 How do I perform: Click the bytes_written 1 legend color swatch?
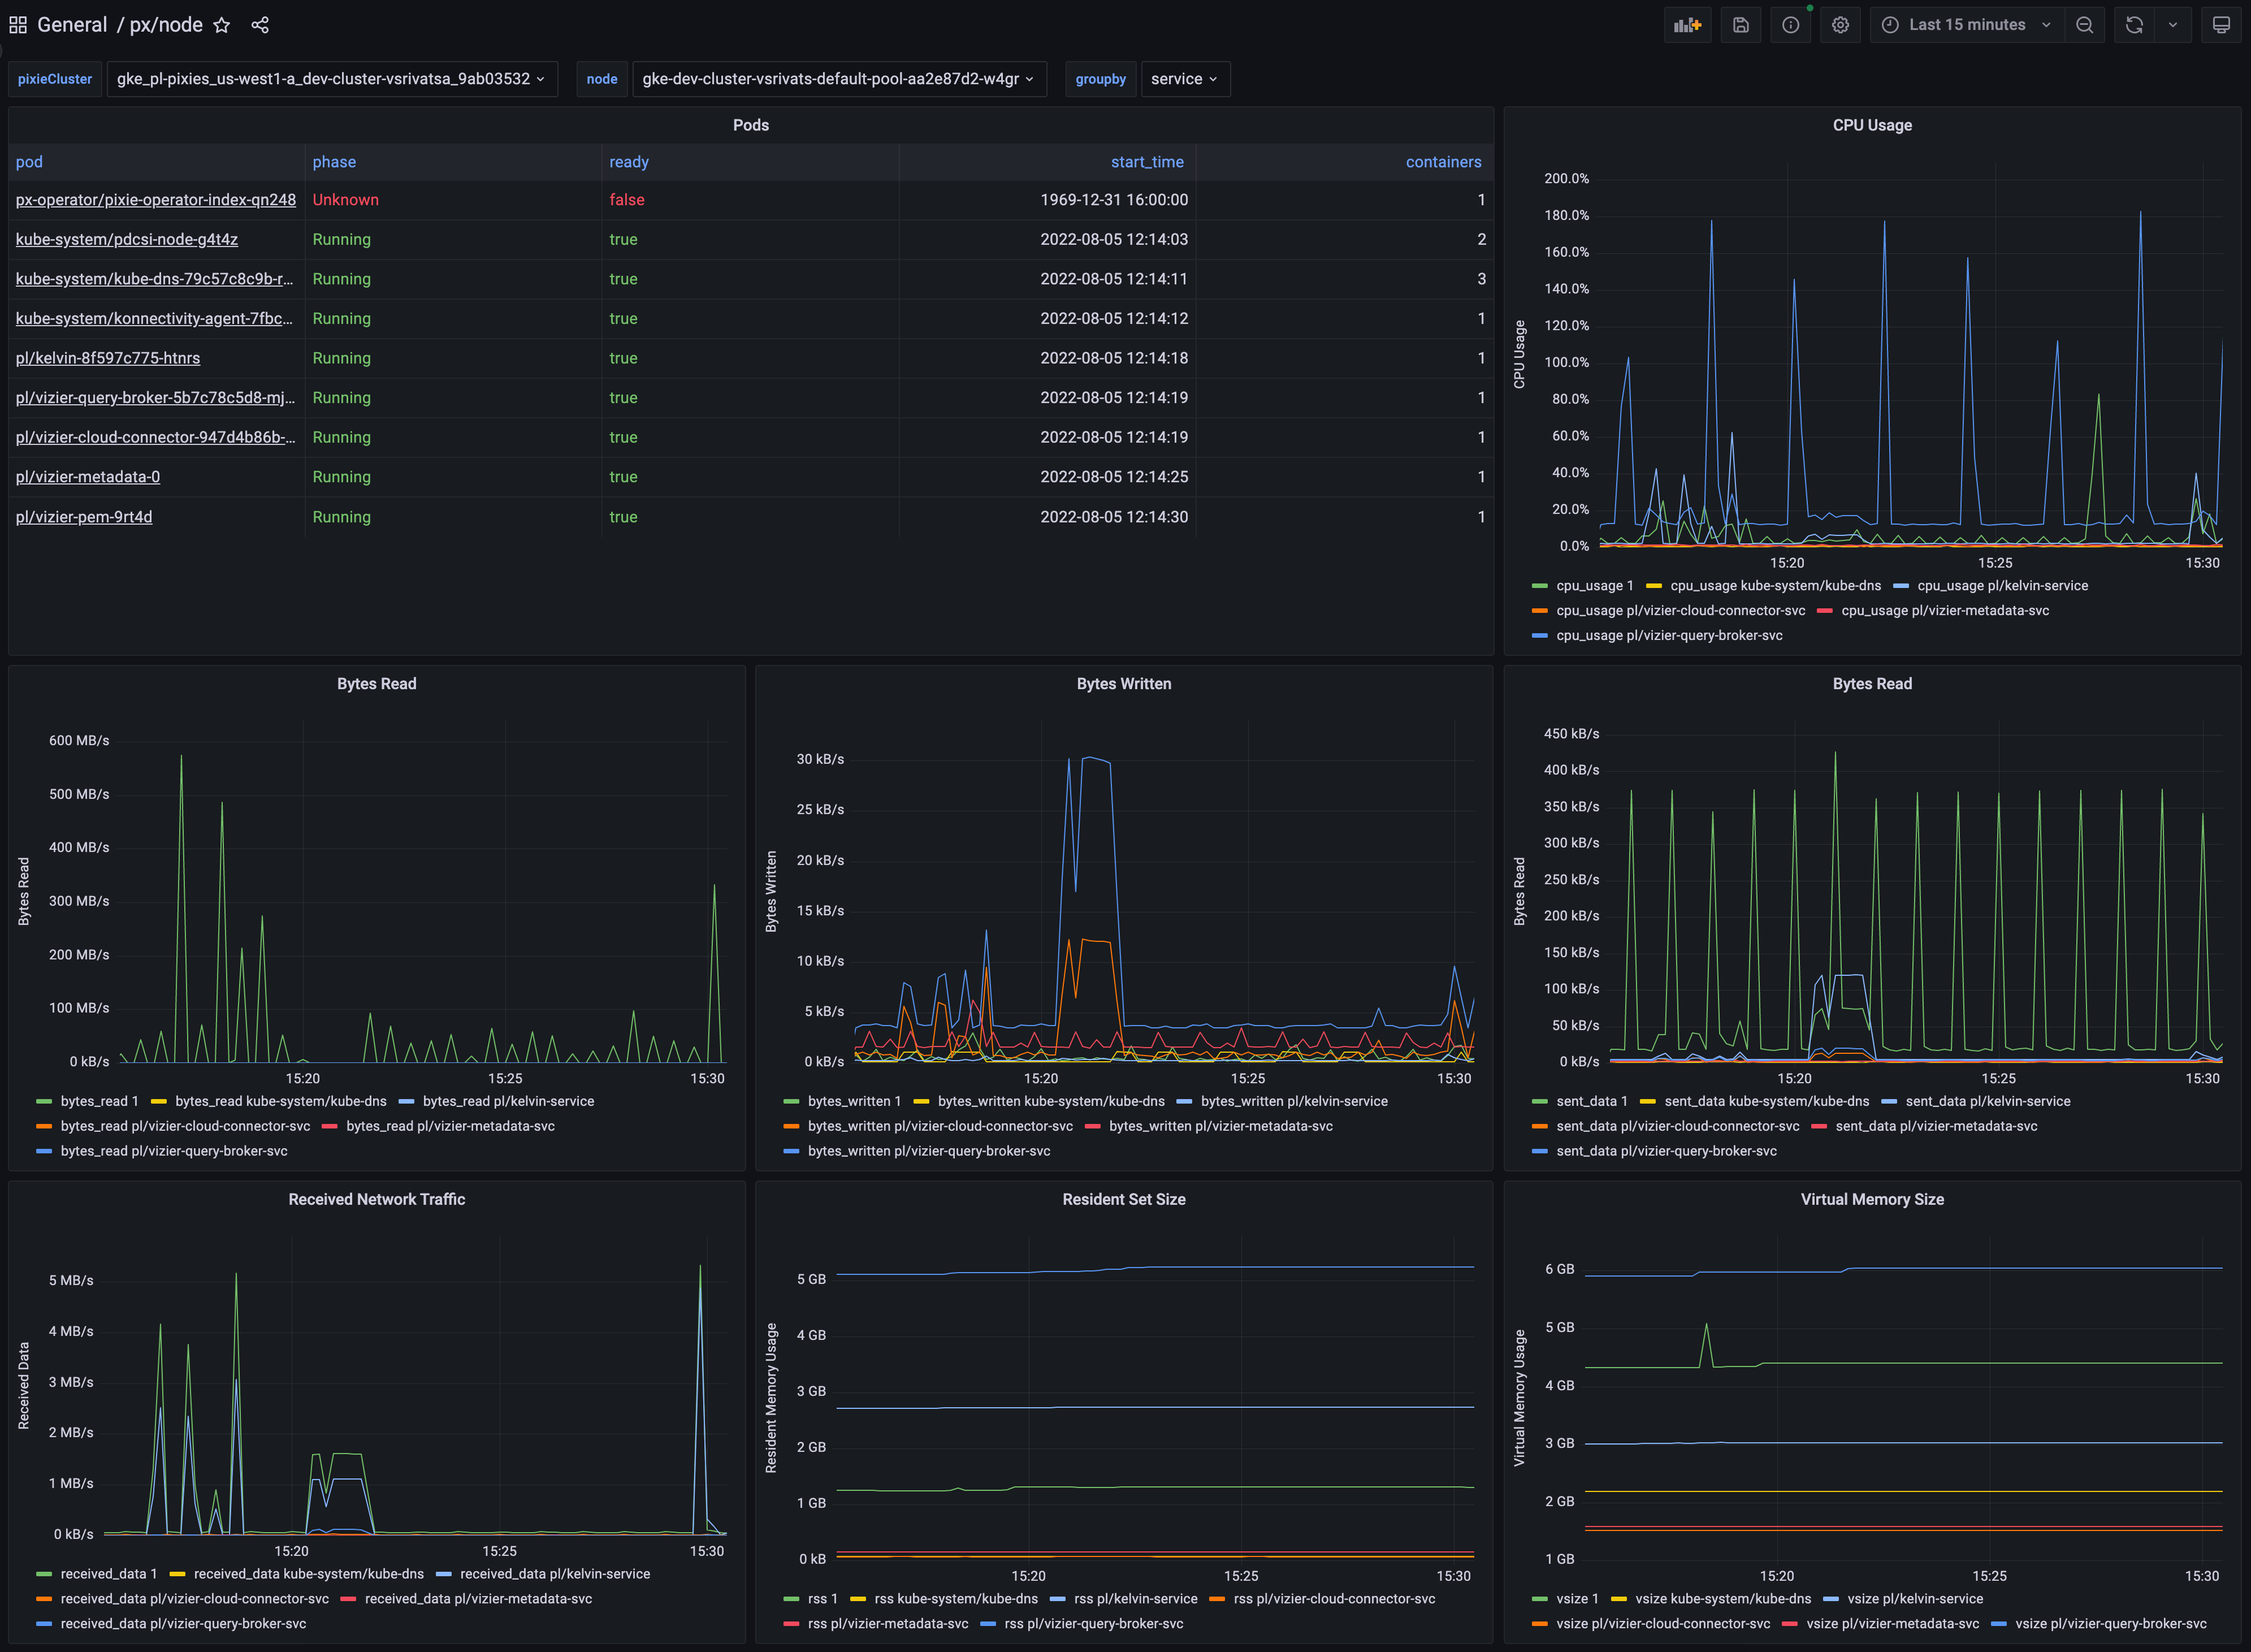[x=791, y=1102]
